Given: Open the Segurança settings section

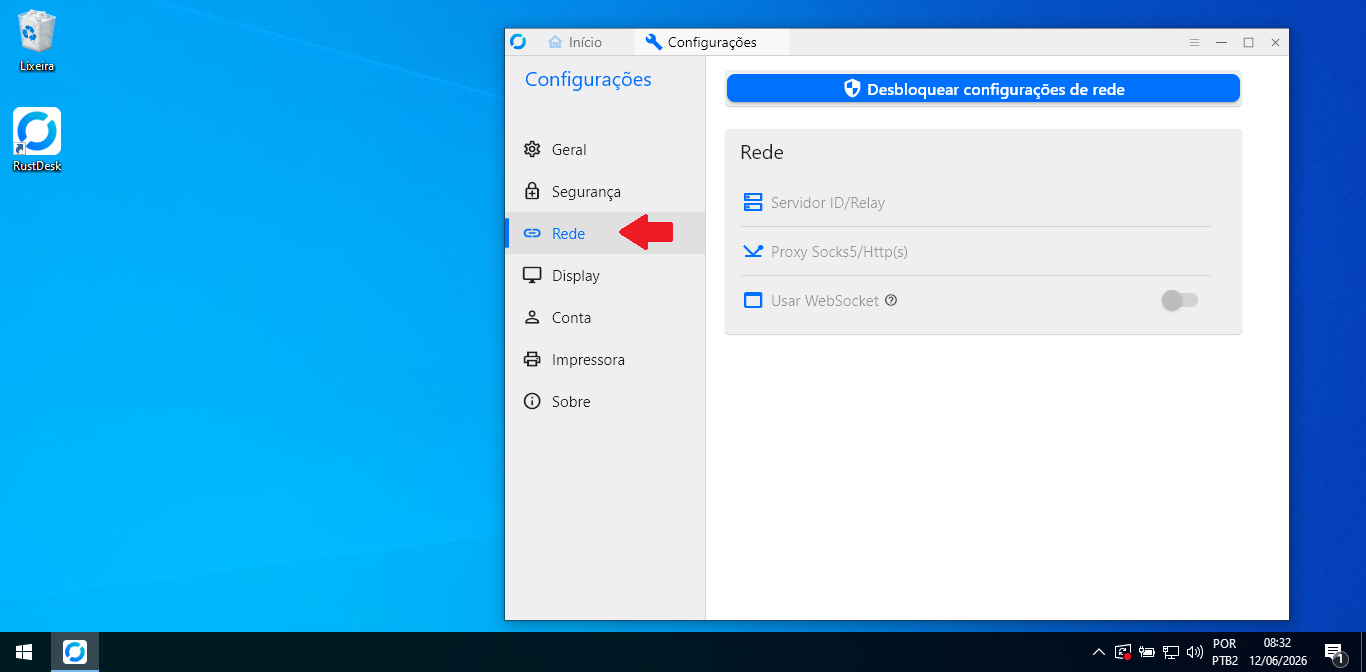Looking at the screenshot, I should (605, 191).
